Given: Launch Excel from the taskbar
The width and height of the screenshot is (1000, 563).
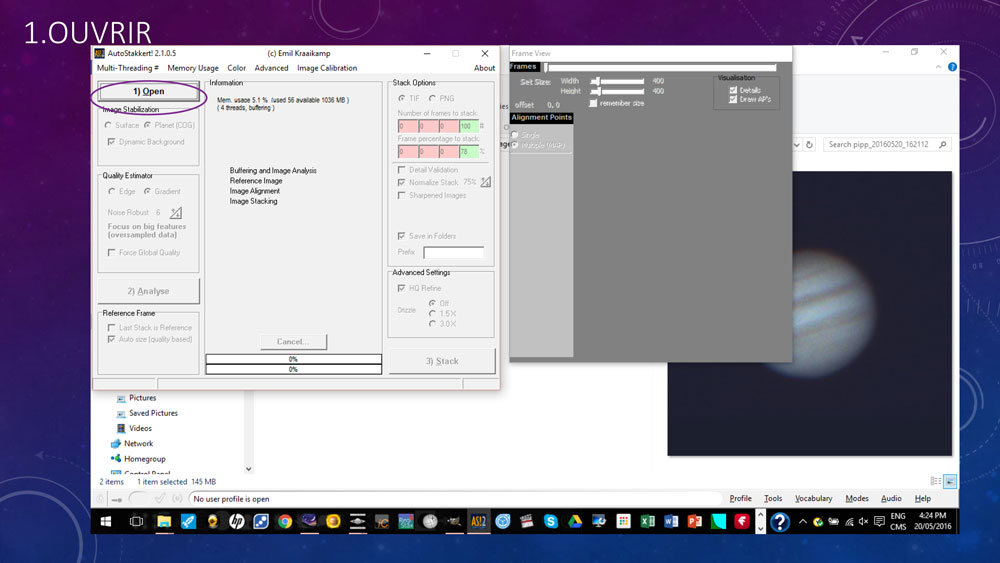Looking at the screenshot, I should point(647,522).
